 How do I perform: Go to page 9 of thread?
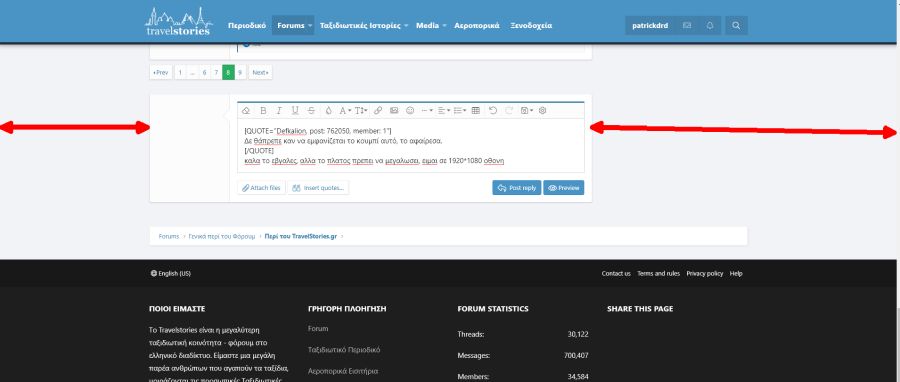pos(240,72)
